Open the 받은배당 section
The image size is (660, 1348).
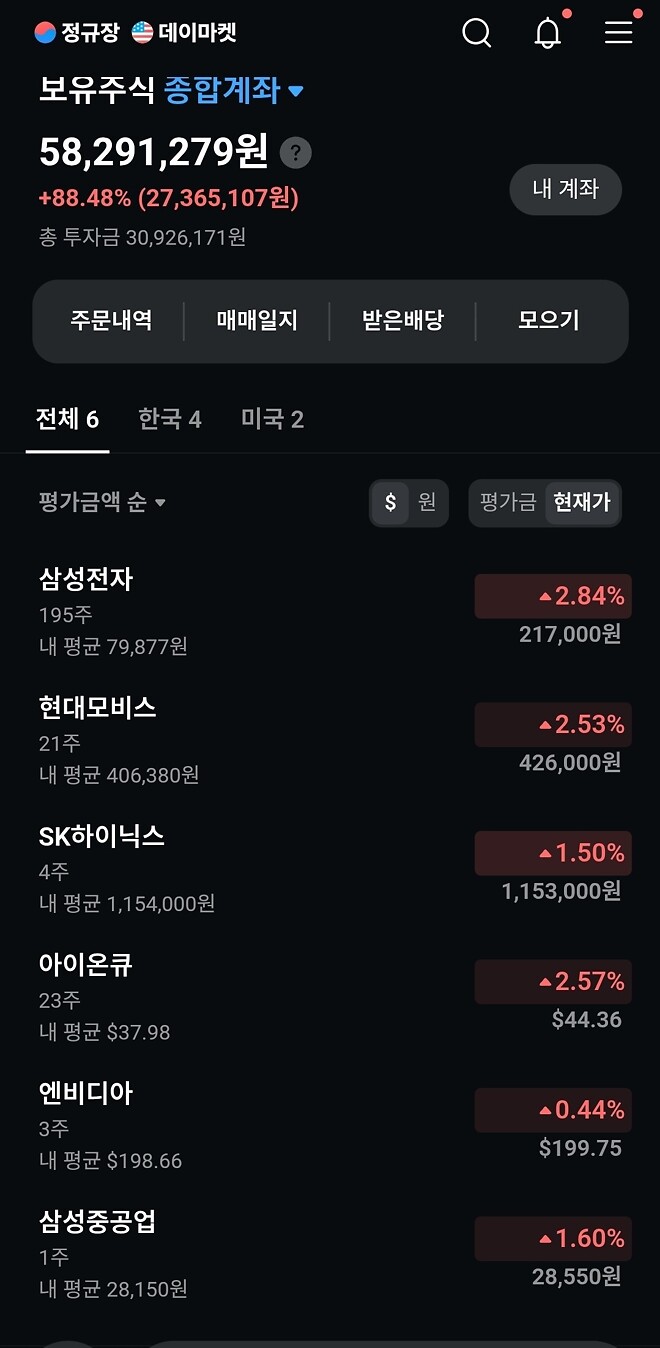tap(403, 321)
